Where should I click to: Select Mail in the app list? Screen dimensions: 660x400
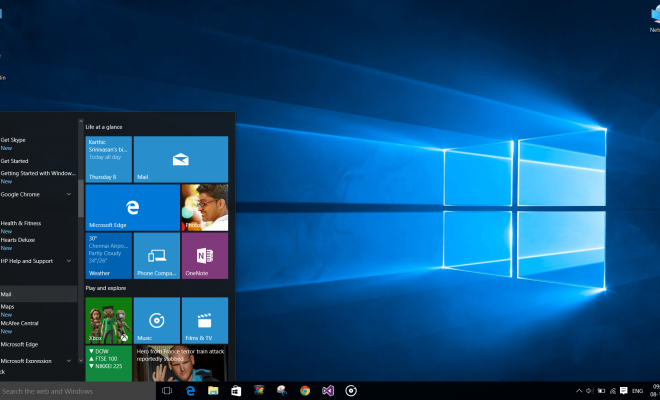38,294
